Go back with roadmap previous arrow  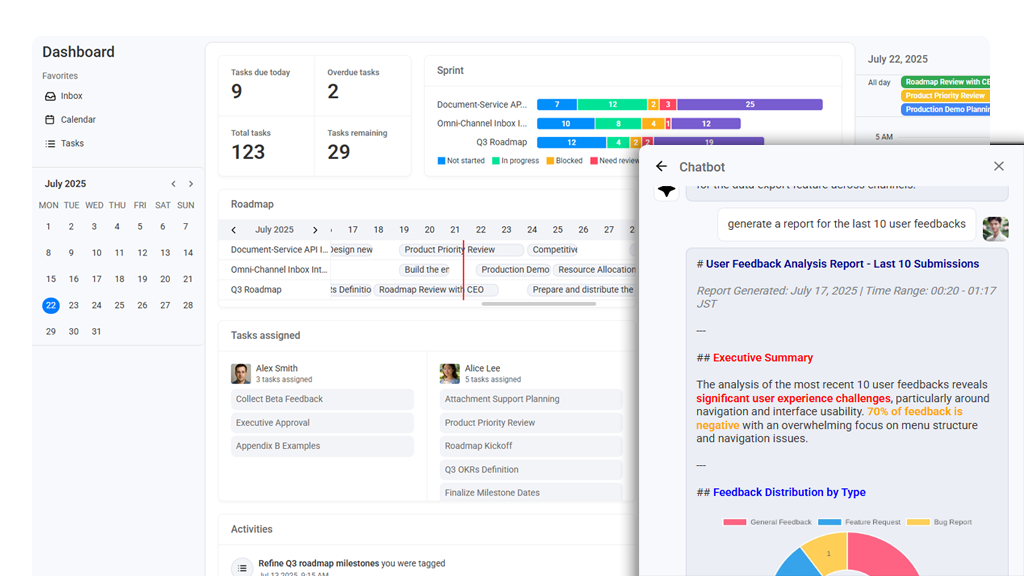[234, 230]
